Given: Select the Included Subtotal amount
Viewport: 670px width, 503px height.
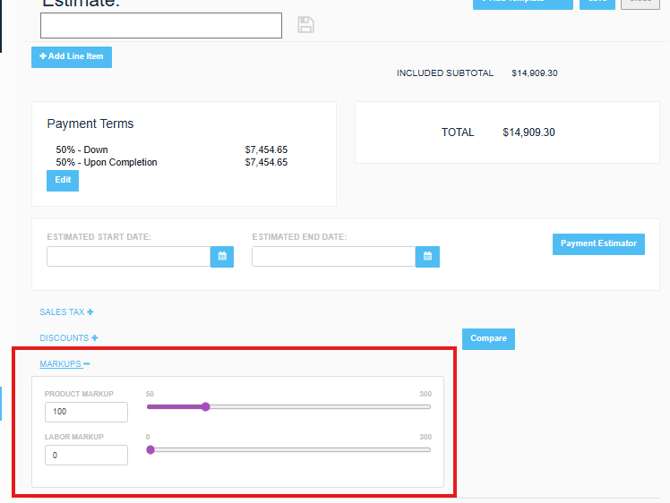Looking at the screenshot, I should tap(535, 73).
